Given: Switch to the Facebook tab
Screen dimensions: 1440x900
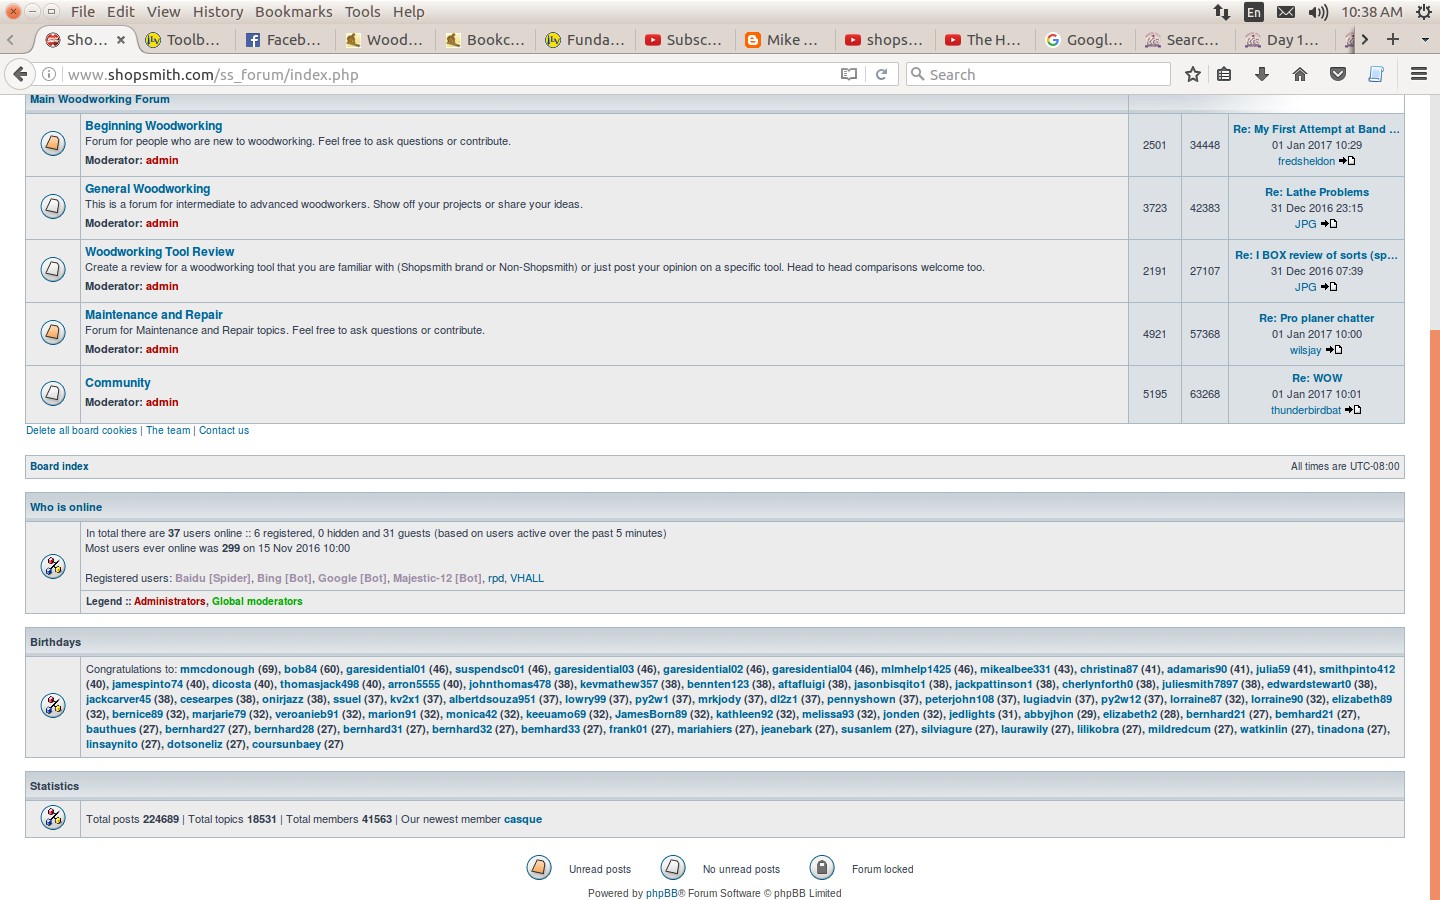Looking at the screenshot, I should [284, 40].
